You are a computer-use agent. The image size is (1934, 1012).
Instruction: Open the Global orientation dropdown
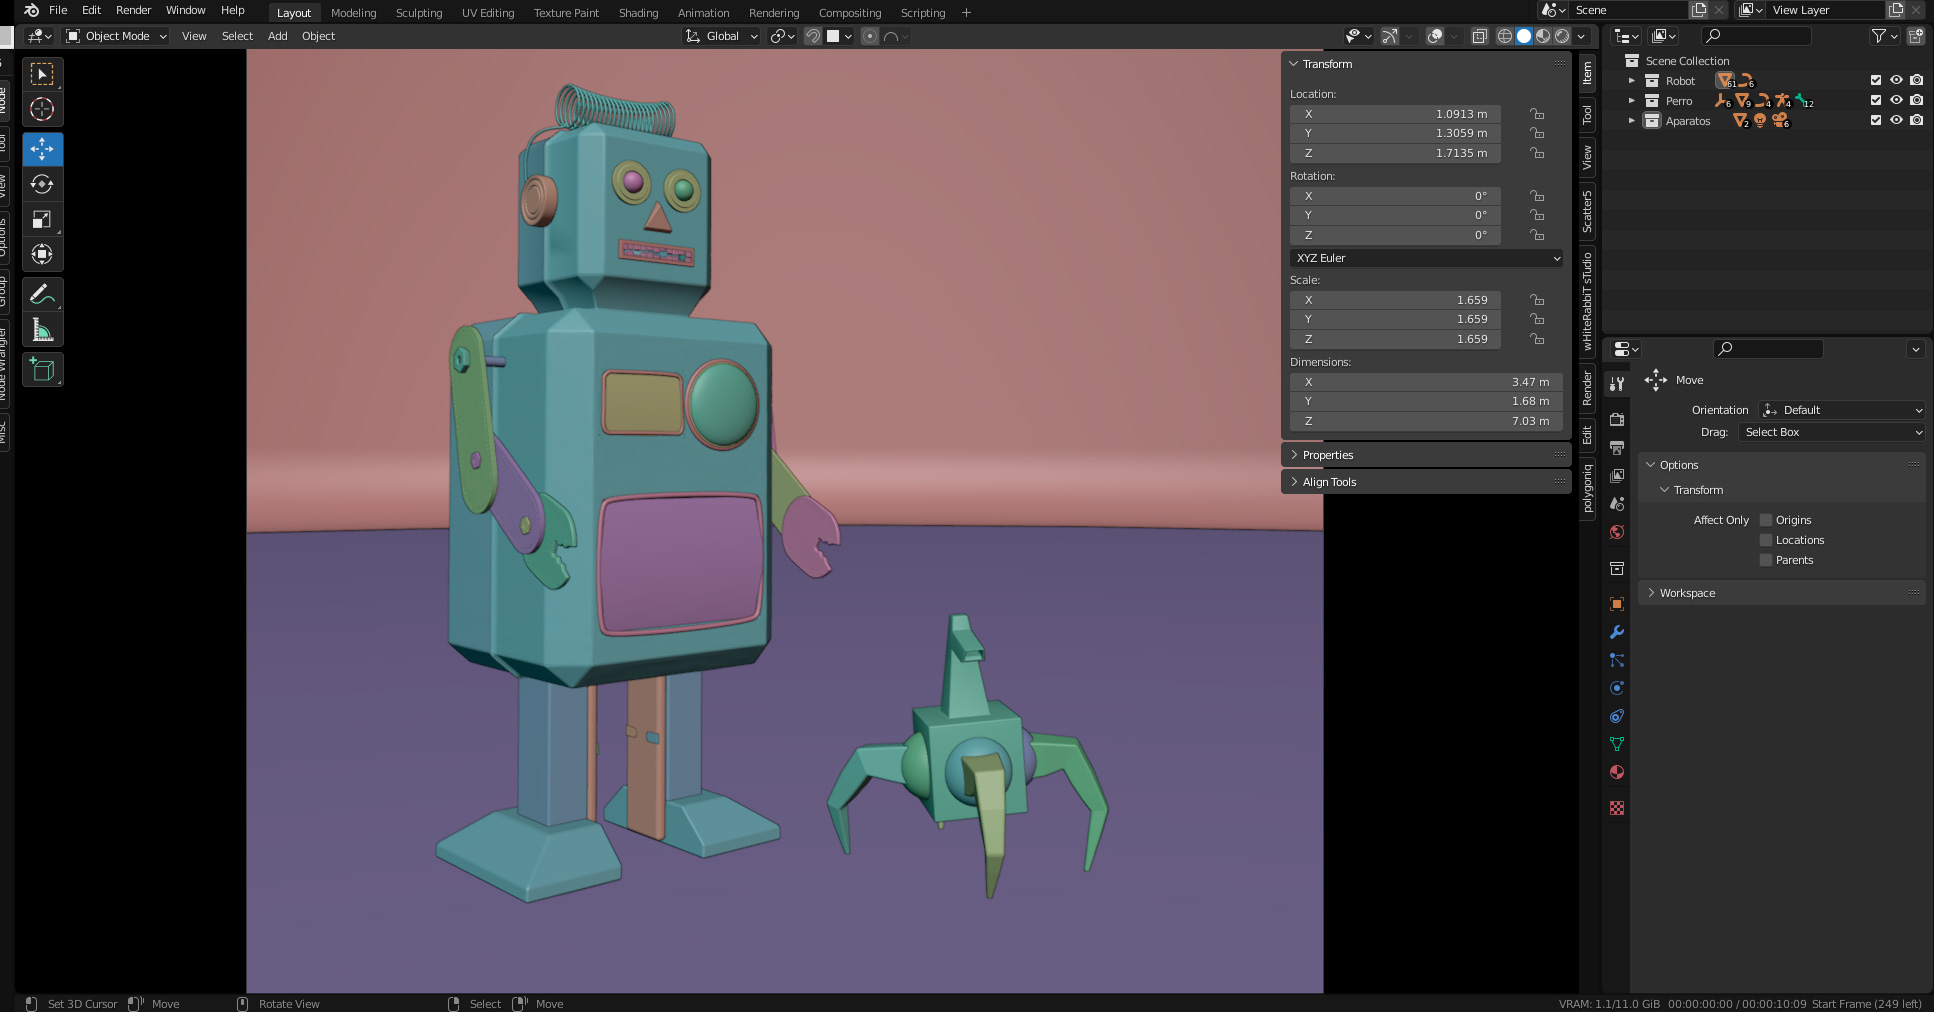pyautogui.click(x=722, y=36)
